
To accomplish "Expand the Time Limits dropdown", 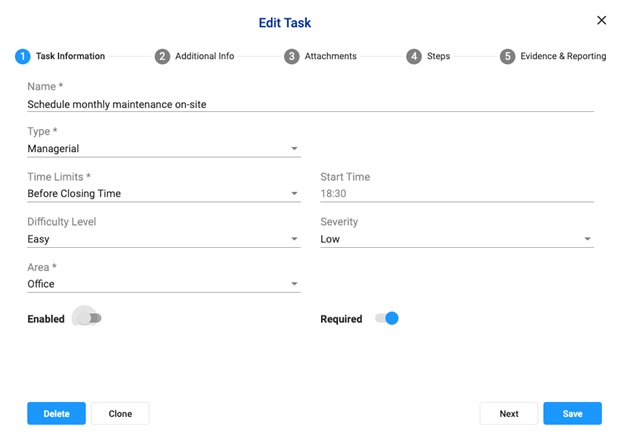I will (x=164, y=194).
